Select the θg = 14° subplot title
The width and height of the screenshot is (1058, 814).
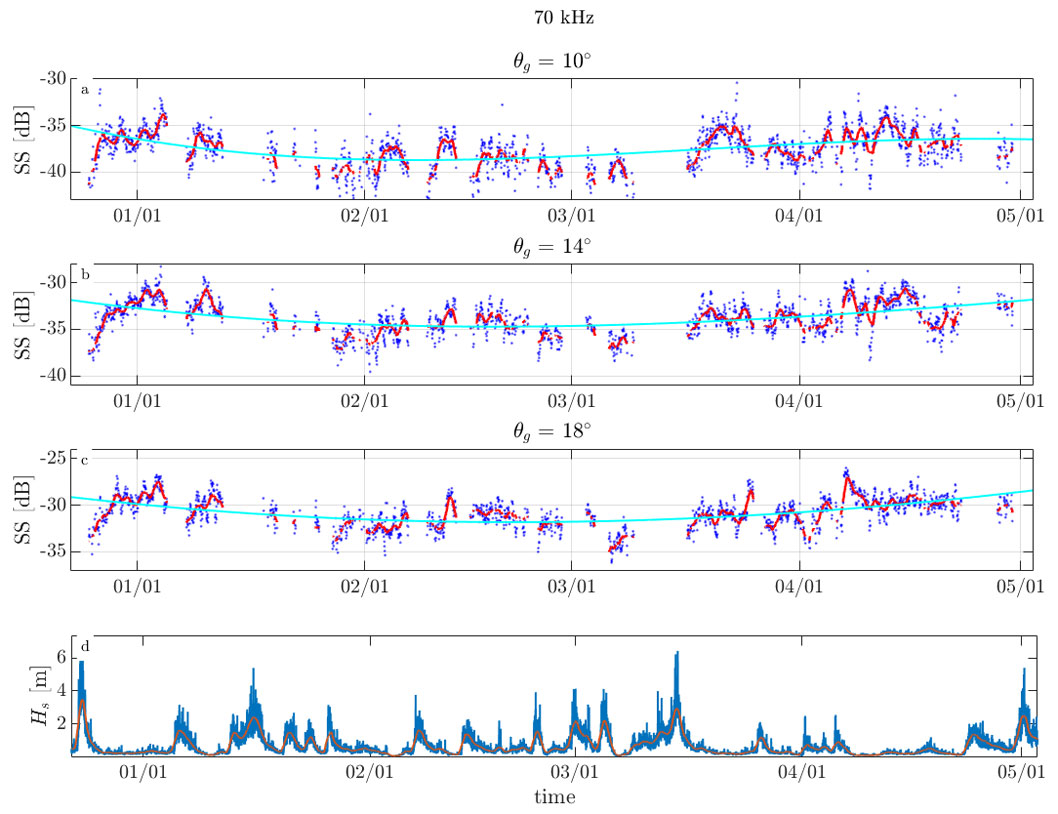[546, 246]
